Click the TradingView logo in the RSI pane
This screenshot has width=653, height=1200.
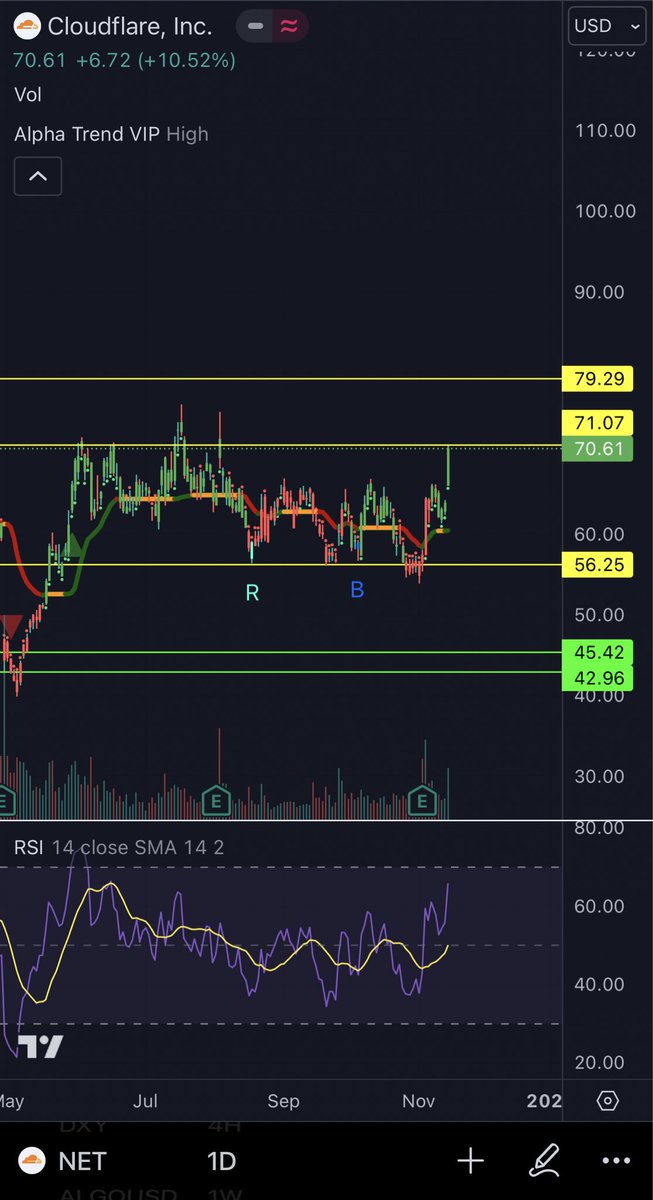click(x=40, y=1047)
